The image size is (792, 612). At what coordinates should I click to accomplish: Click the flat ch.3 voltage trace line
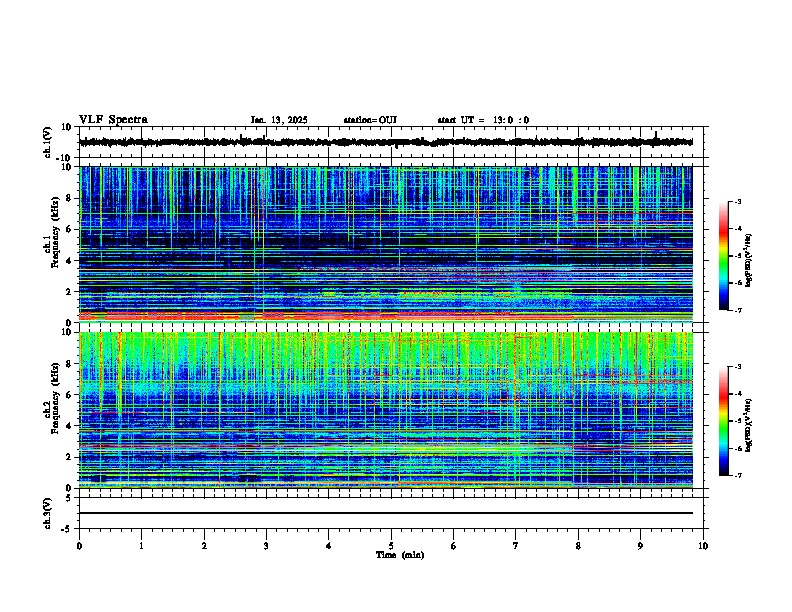386,513
